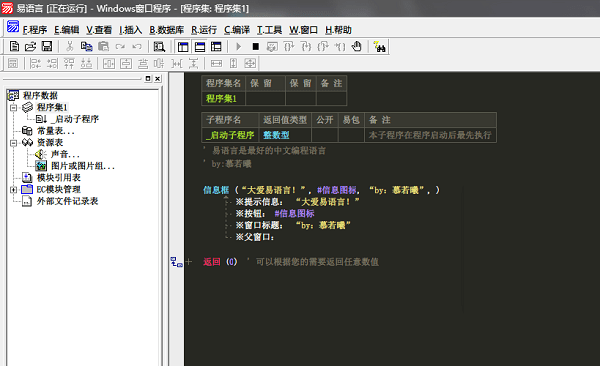This screenshot has height=366, width=600.
Task: Click the Run (play triangle) button
Action: pyautogui.click(x=239, y=47)
